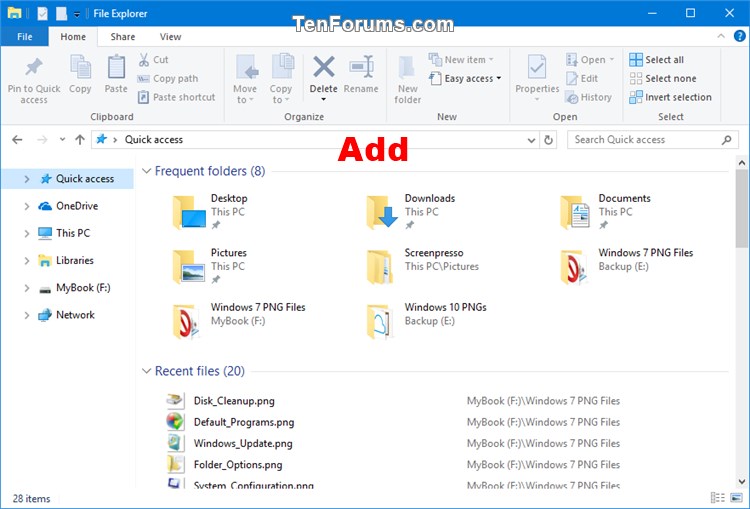Expand the OneDrive tree node
Viewport: 750px width, 509px height.
point(27,206)
